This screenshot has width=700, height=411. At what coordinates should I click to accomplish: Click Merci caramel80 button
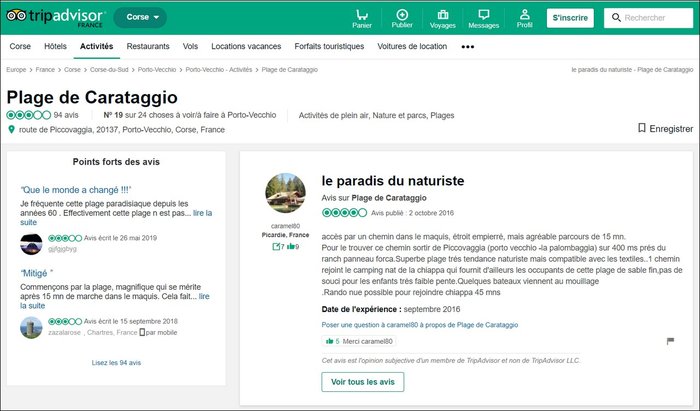pyautogui.click(x=358, y=341)
